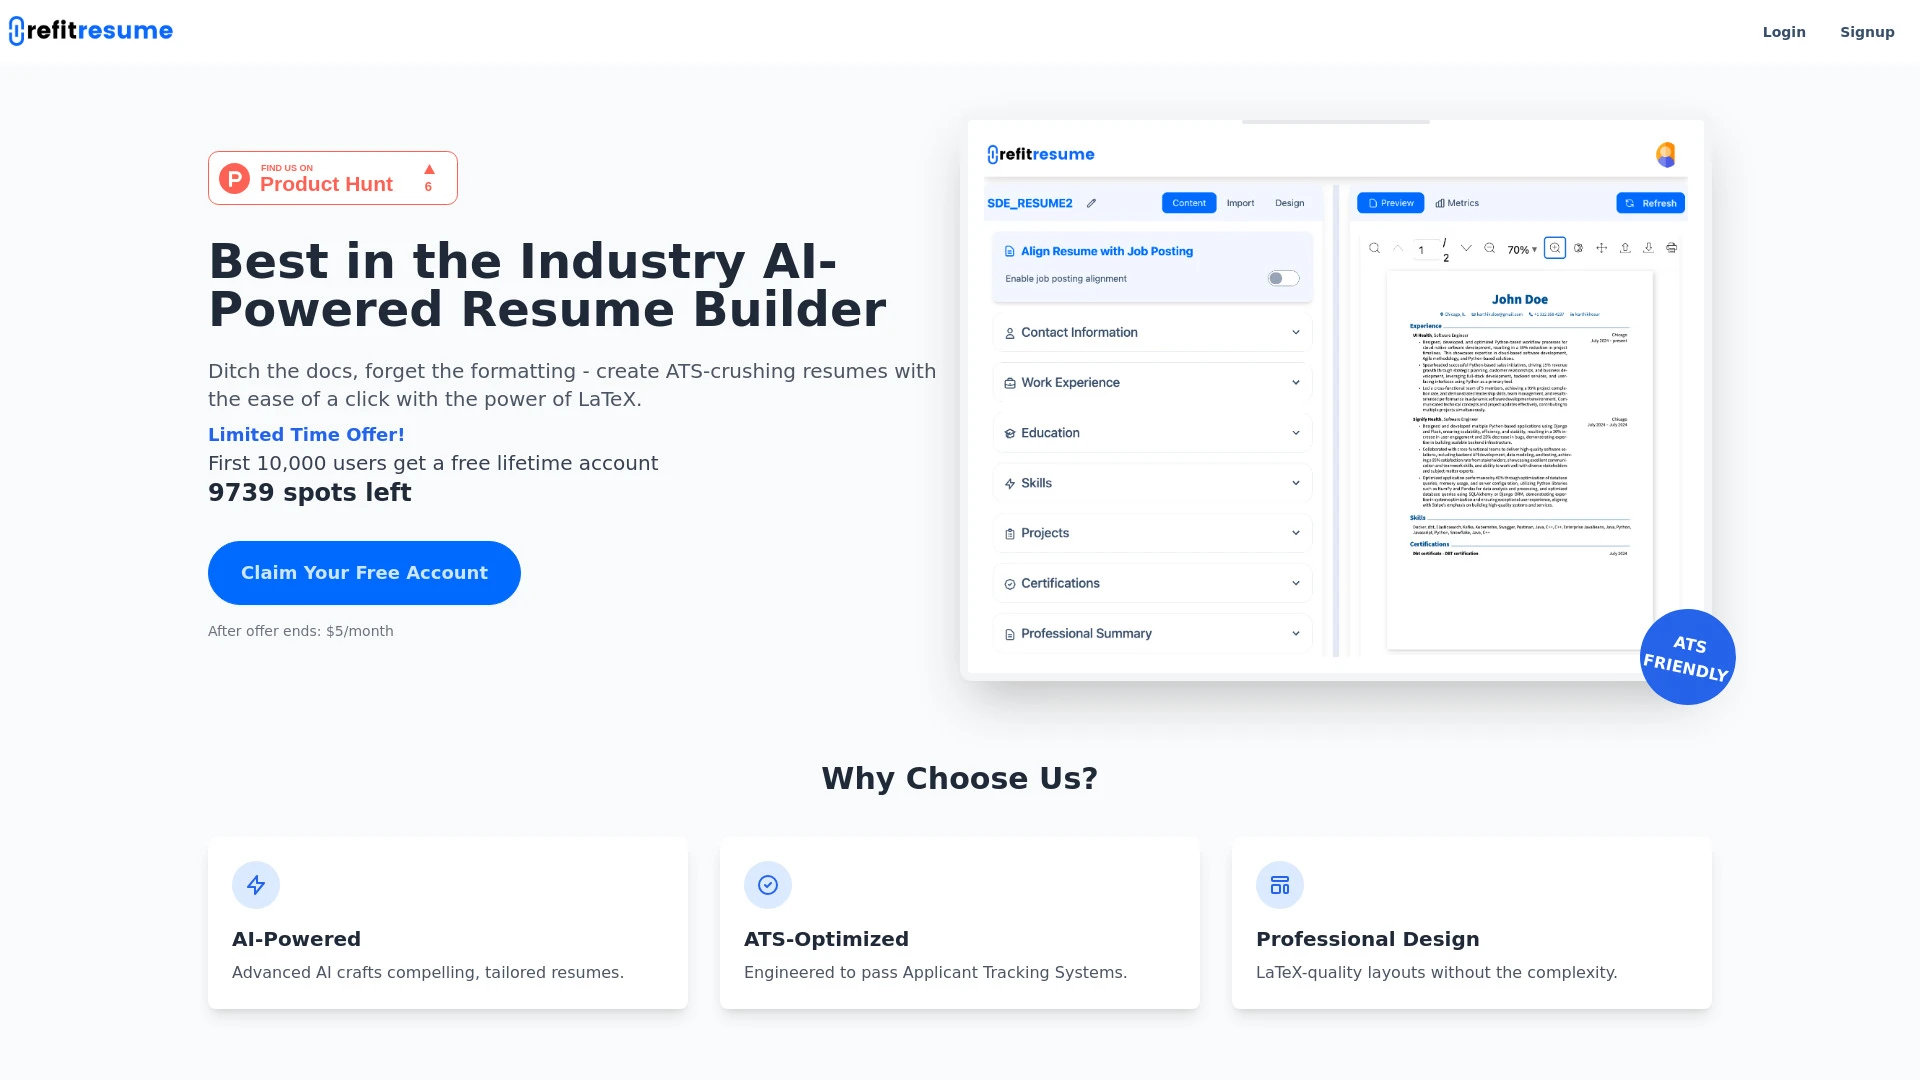Enable the ATS-friendly resume alignment toggle
This screenshot has height=1080, width=1920.
[1280, 278]
